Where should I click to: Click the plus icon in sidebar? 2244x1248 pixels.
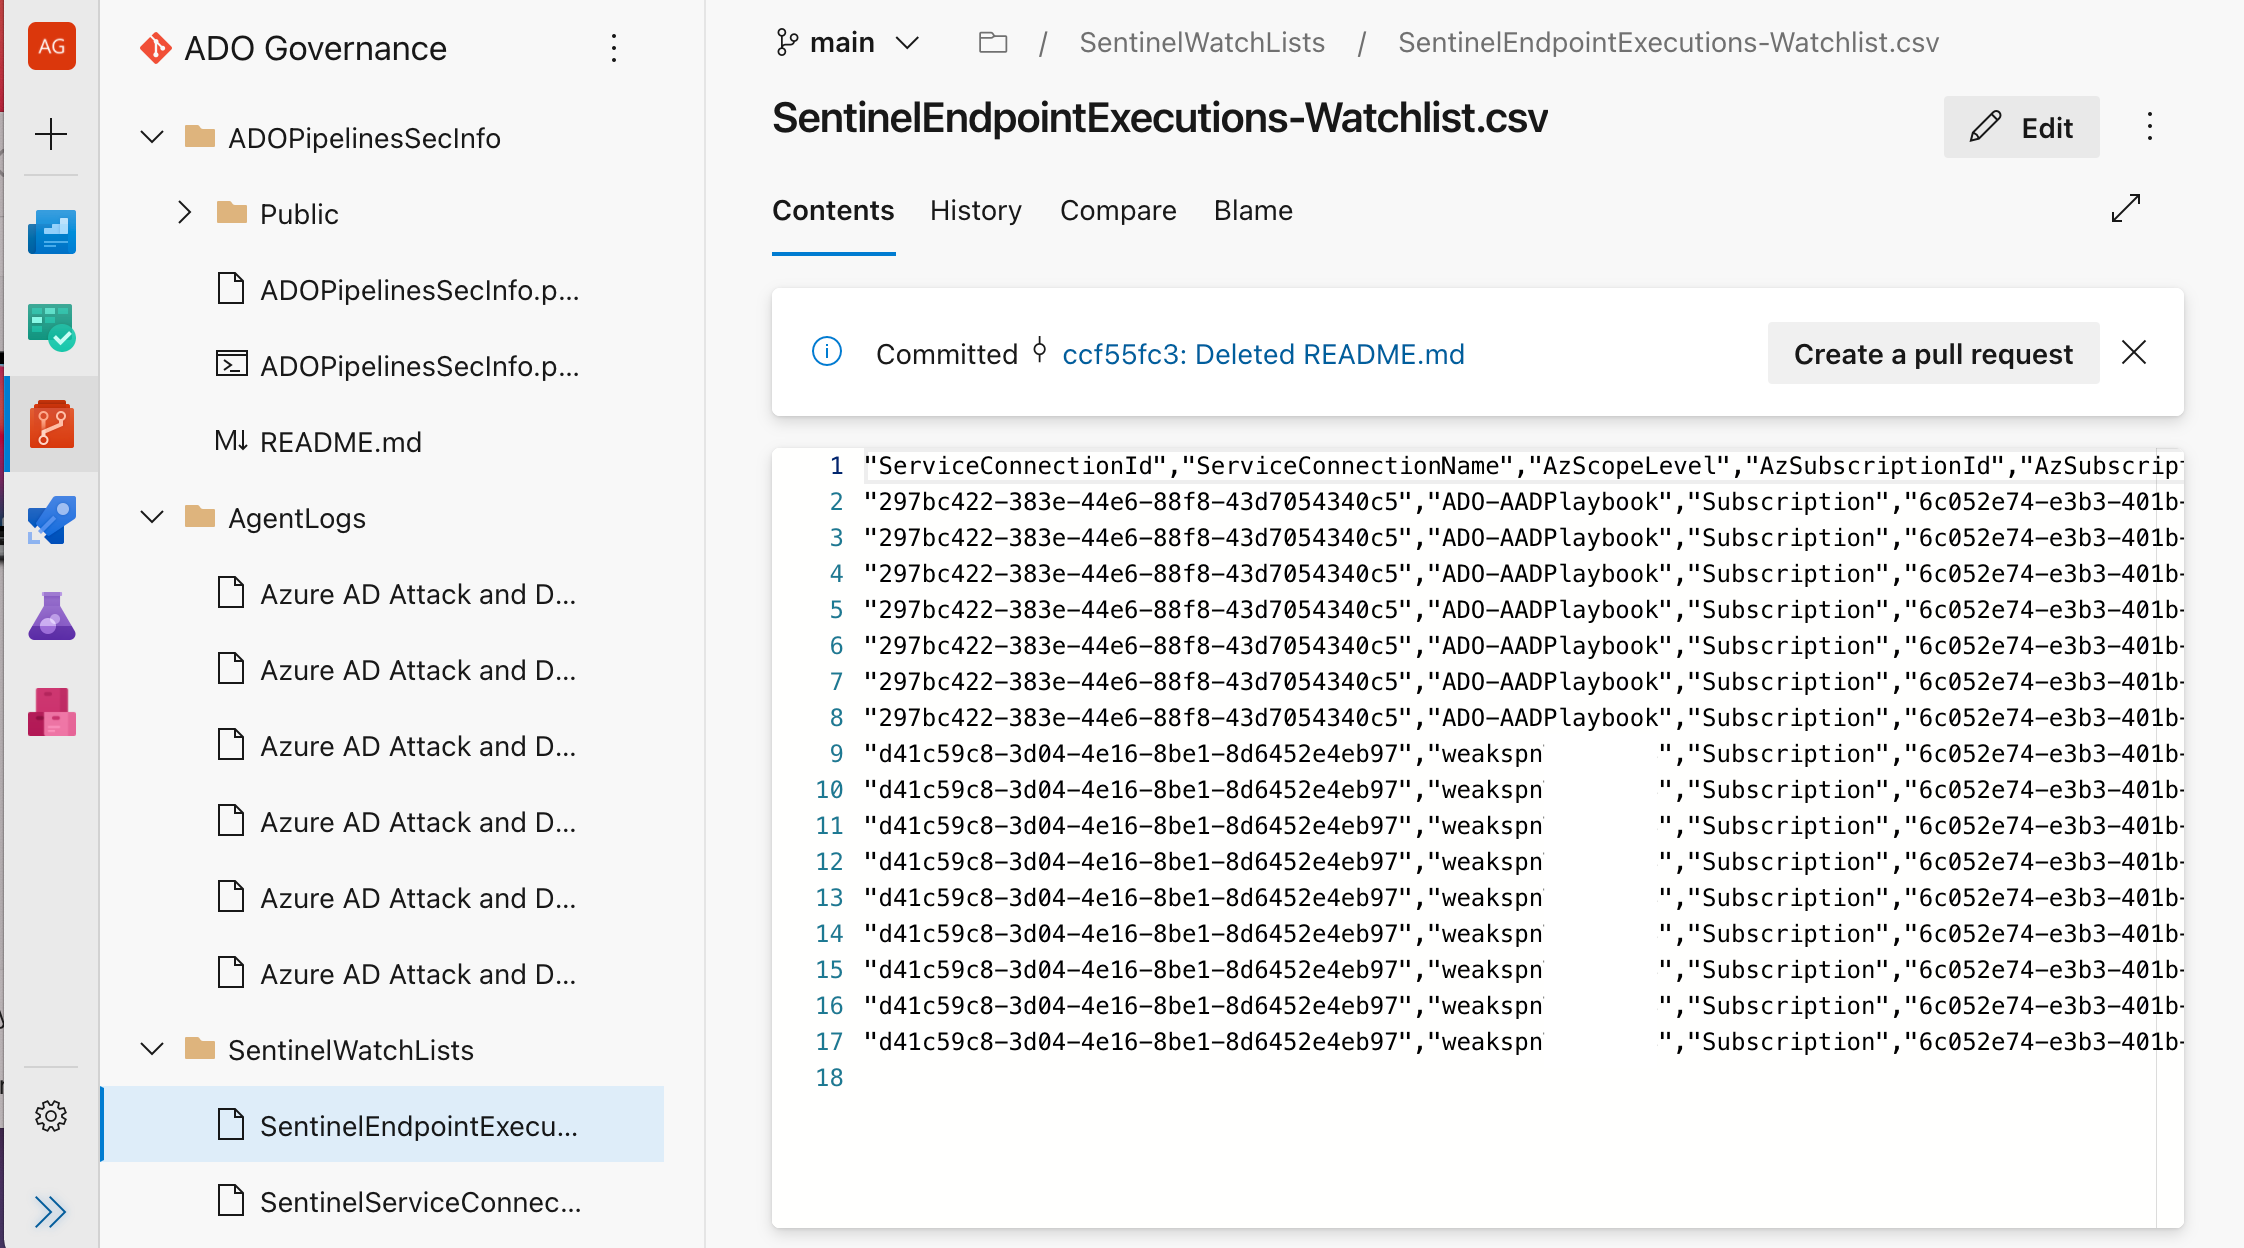51,134
